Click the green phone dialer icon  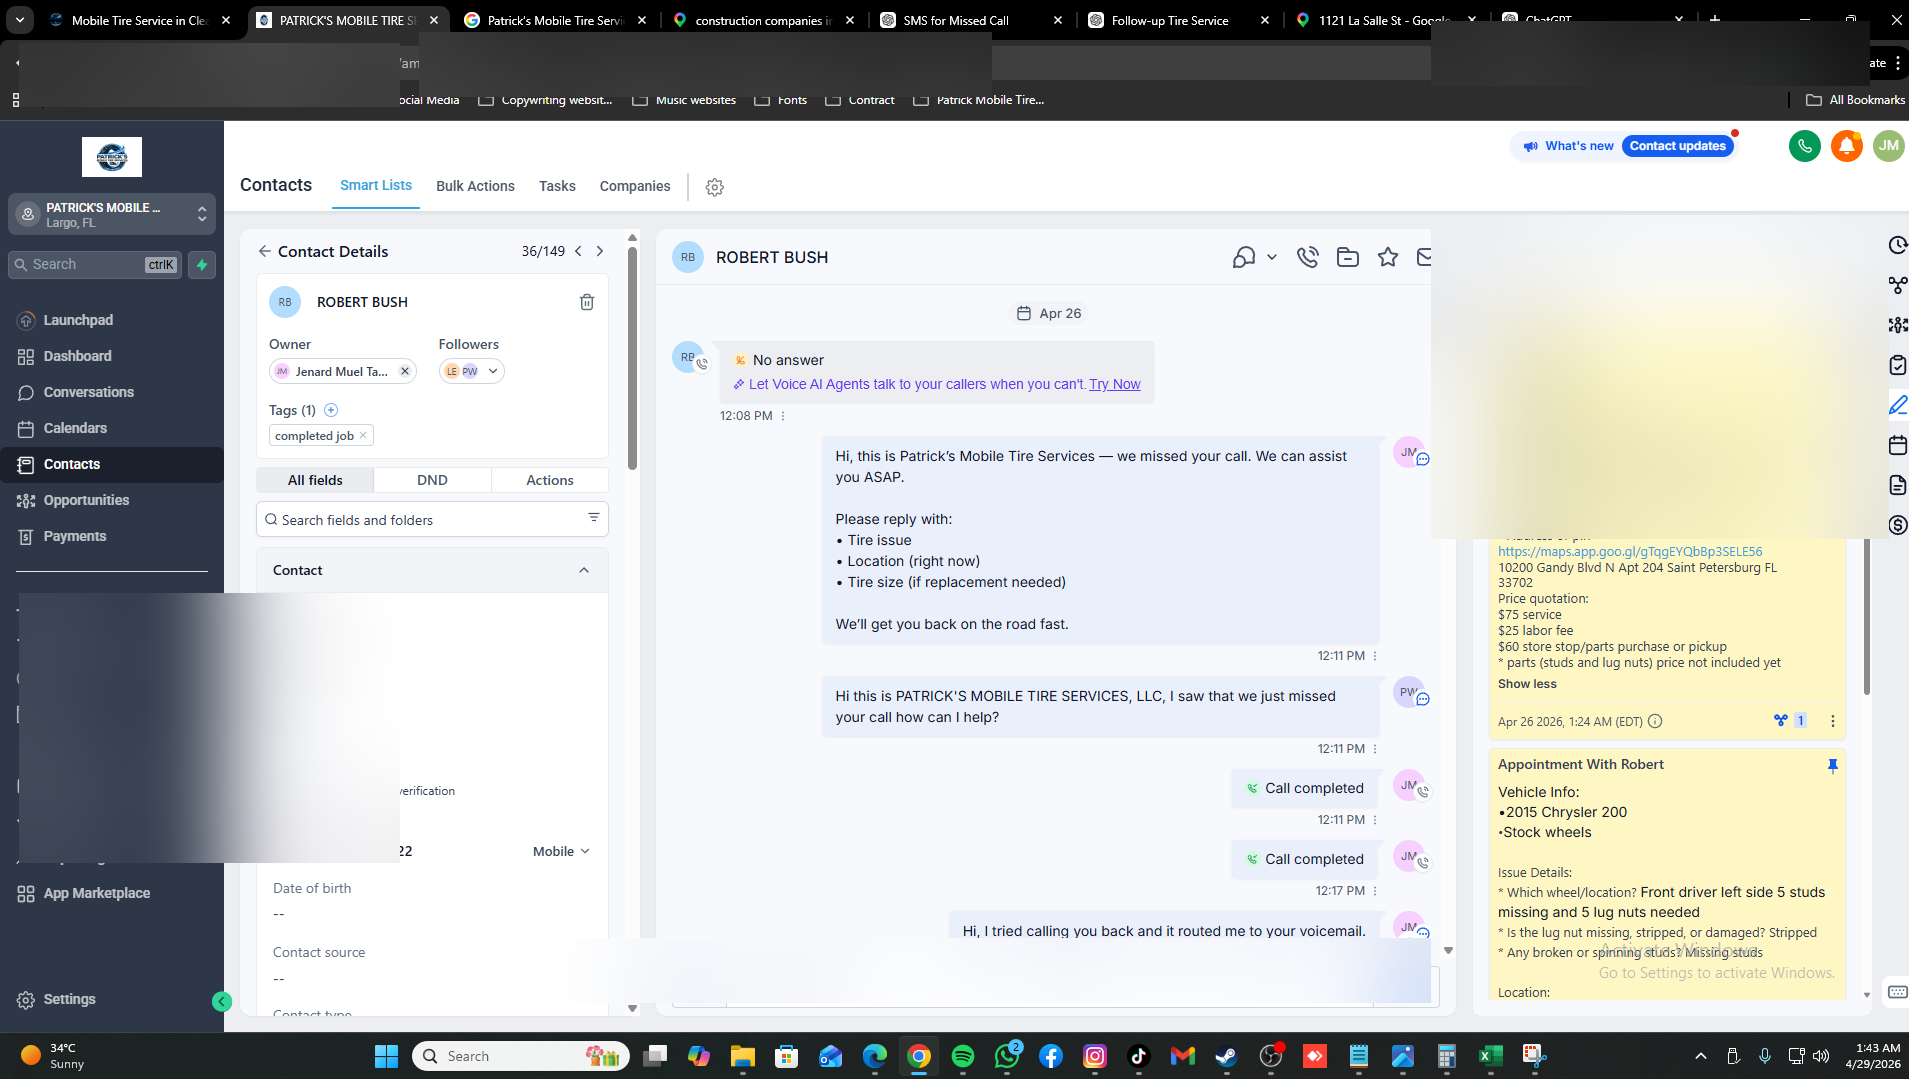tap(1804, 146)
